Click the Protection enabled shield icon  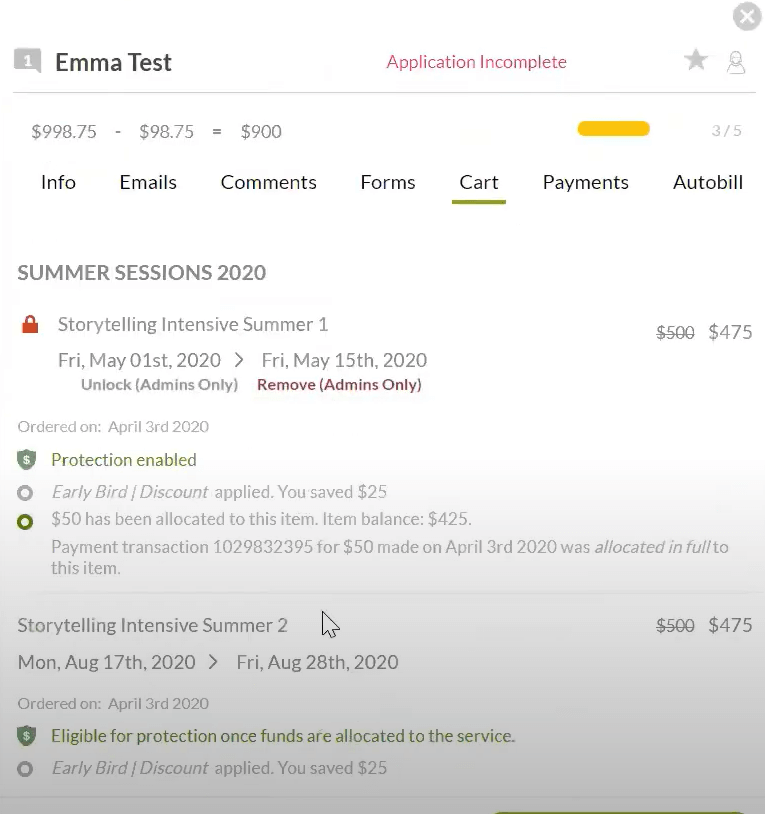click(27, 460)
